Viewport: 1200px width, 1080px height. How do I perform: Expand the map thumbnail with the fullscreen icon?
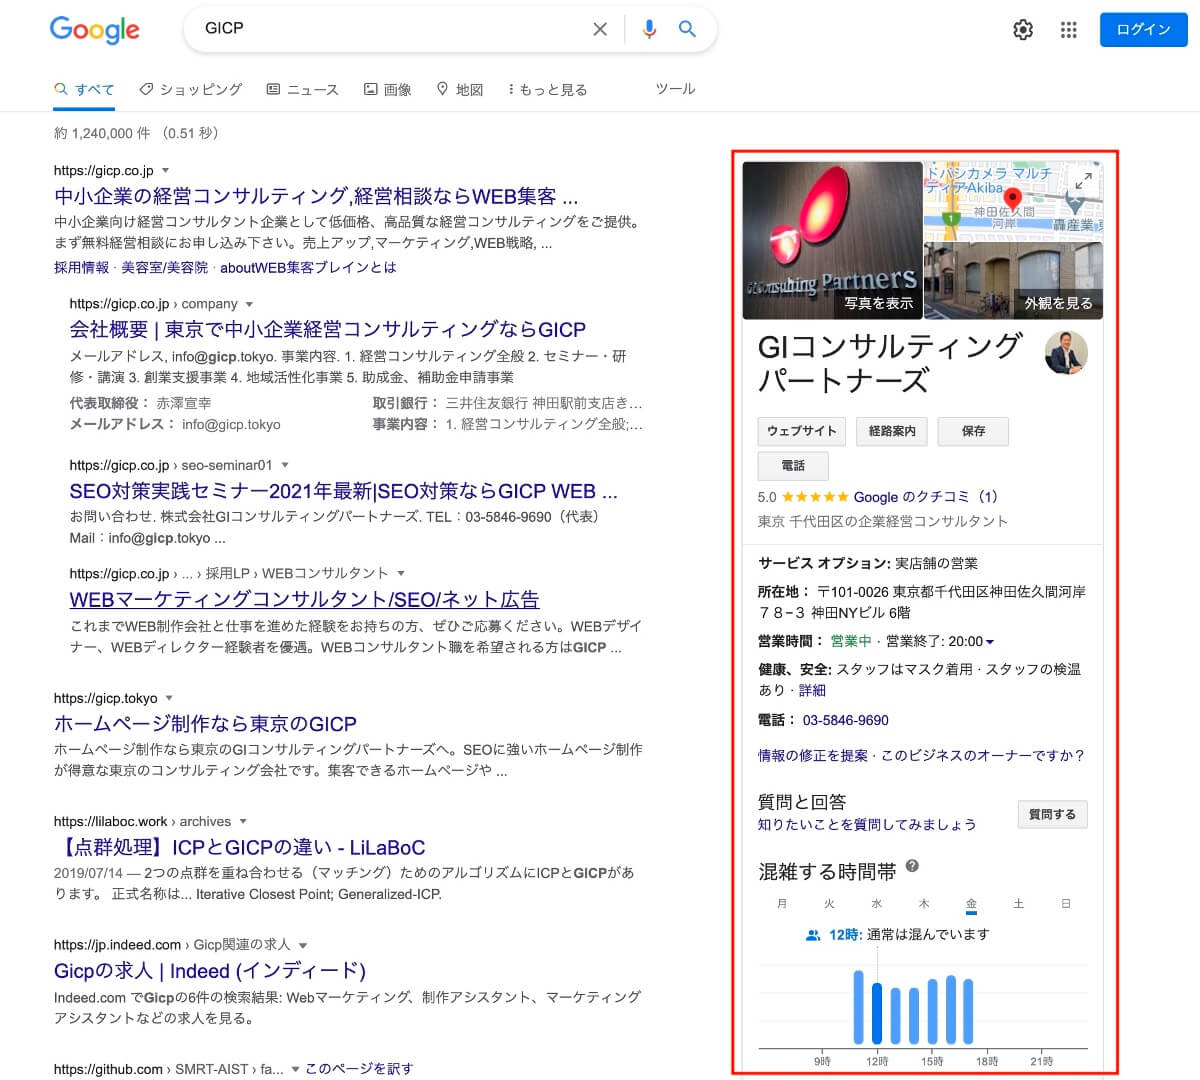coord(1083,181)
